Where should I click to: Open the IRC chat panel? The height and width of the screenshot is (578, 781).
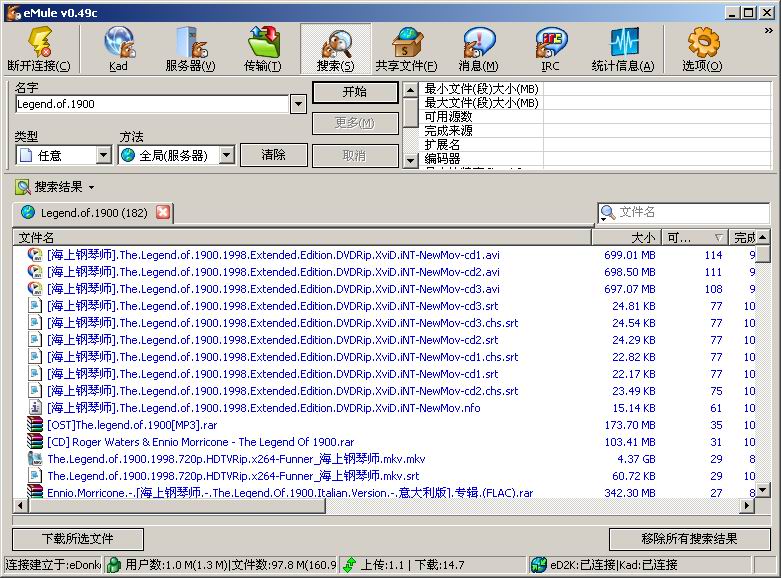(x=550, y=49)
